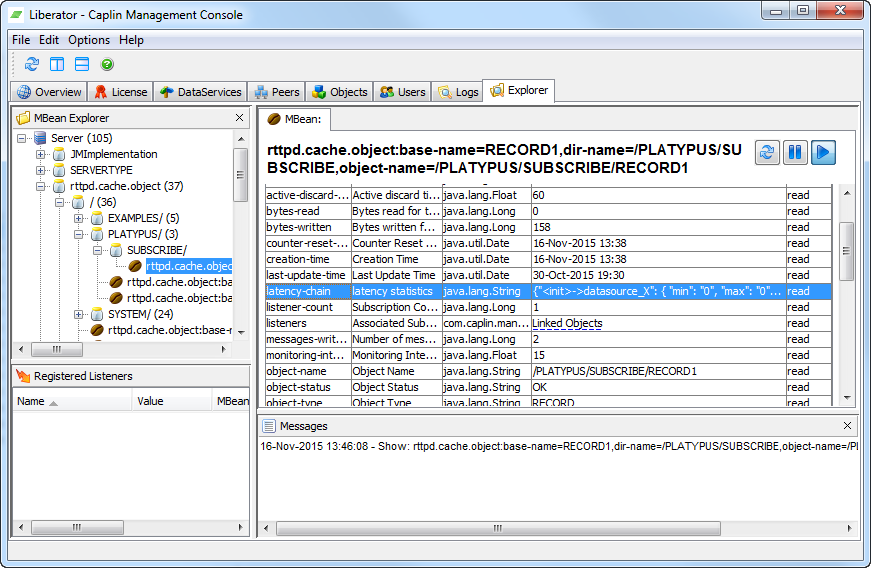Click the 16-Nov-2015 13:46:08 message line

[559, 446]
